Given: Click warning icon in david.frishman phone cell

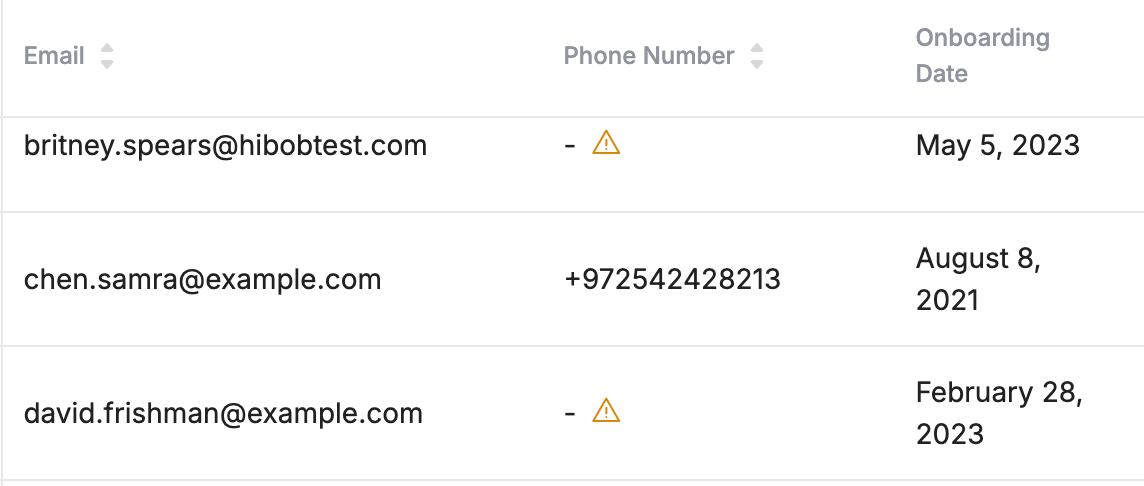Looking at the screenshot, I should pyautogui.click(x=606, y=411).
